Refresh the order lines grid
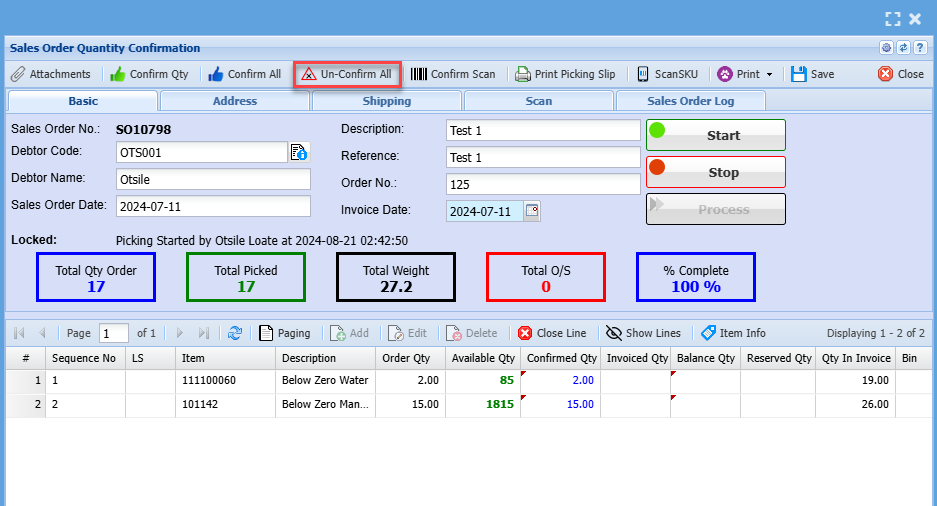 235,333
